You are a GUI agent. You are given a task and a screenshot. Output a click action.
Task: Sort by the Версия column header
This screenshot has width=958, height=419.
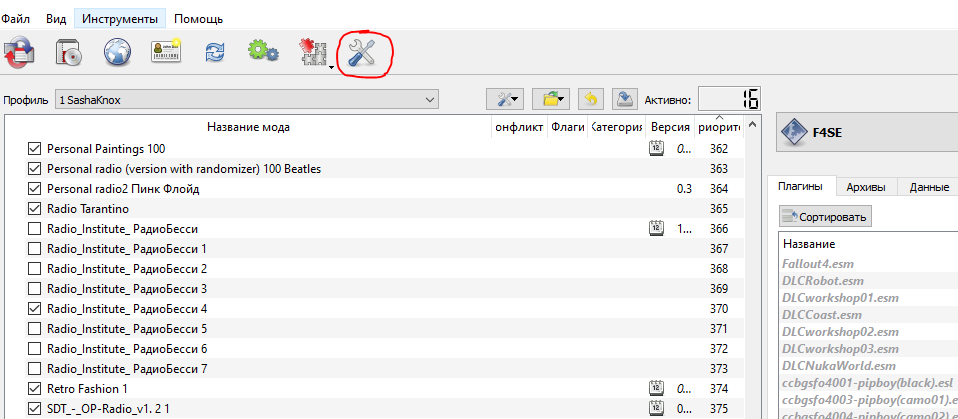(669, 127)
